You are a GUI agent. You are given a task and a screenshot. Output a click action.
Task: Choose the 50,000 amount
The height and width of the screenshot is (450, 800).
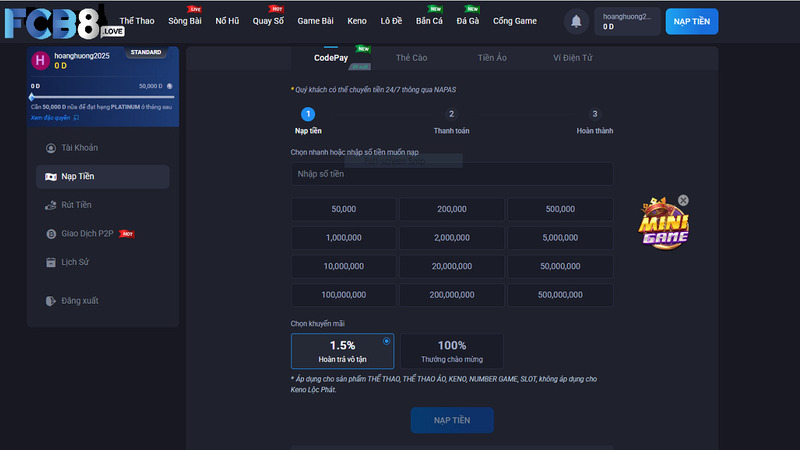point(343,209)
